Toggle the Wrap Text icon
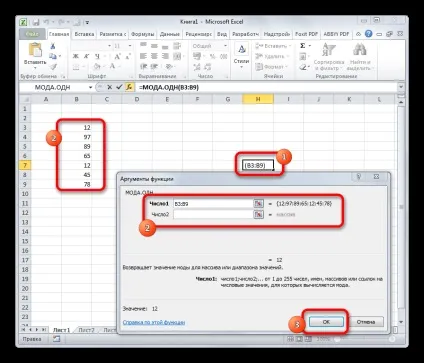This screenshot has height=363, width=424. (x=177, y=46)
